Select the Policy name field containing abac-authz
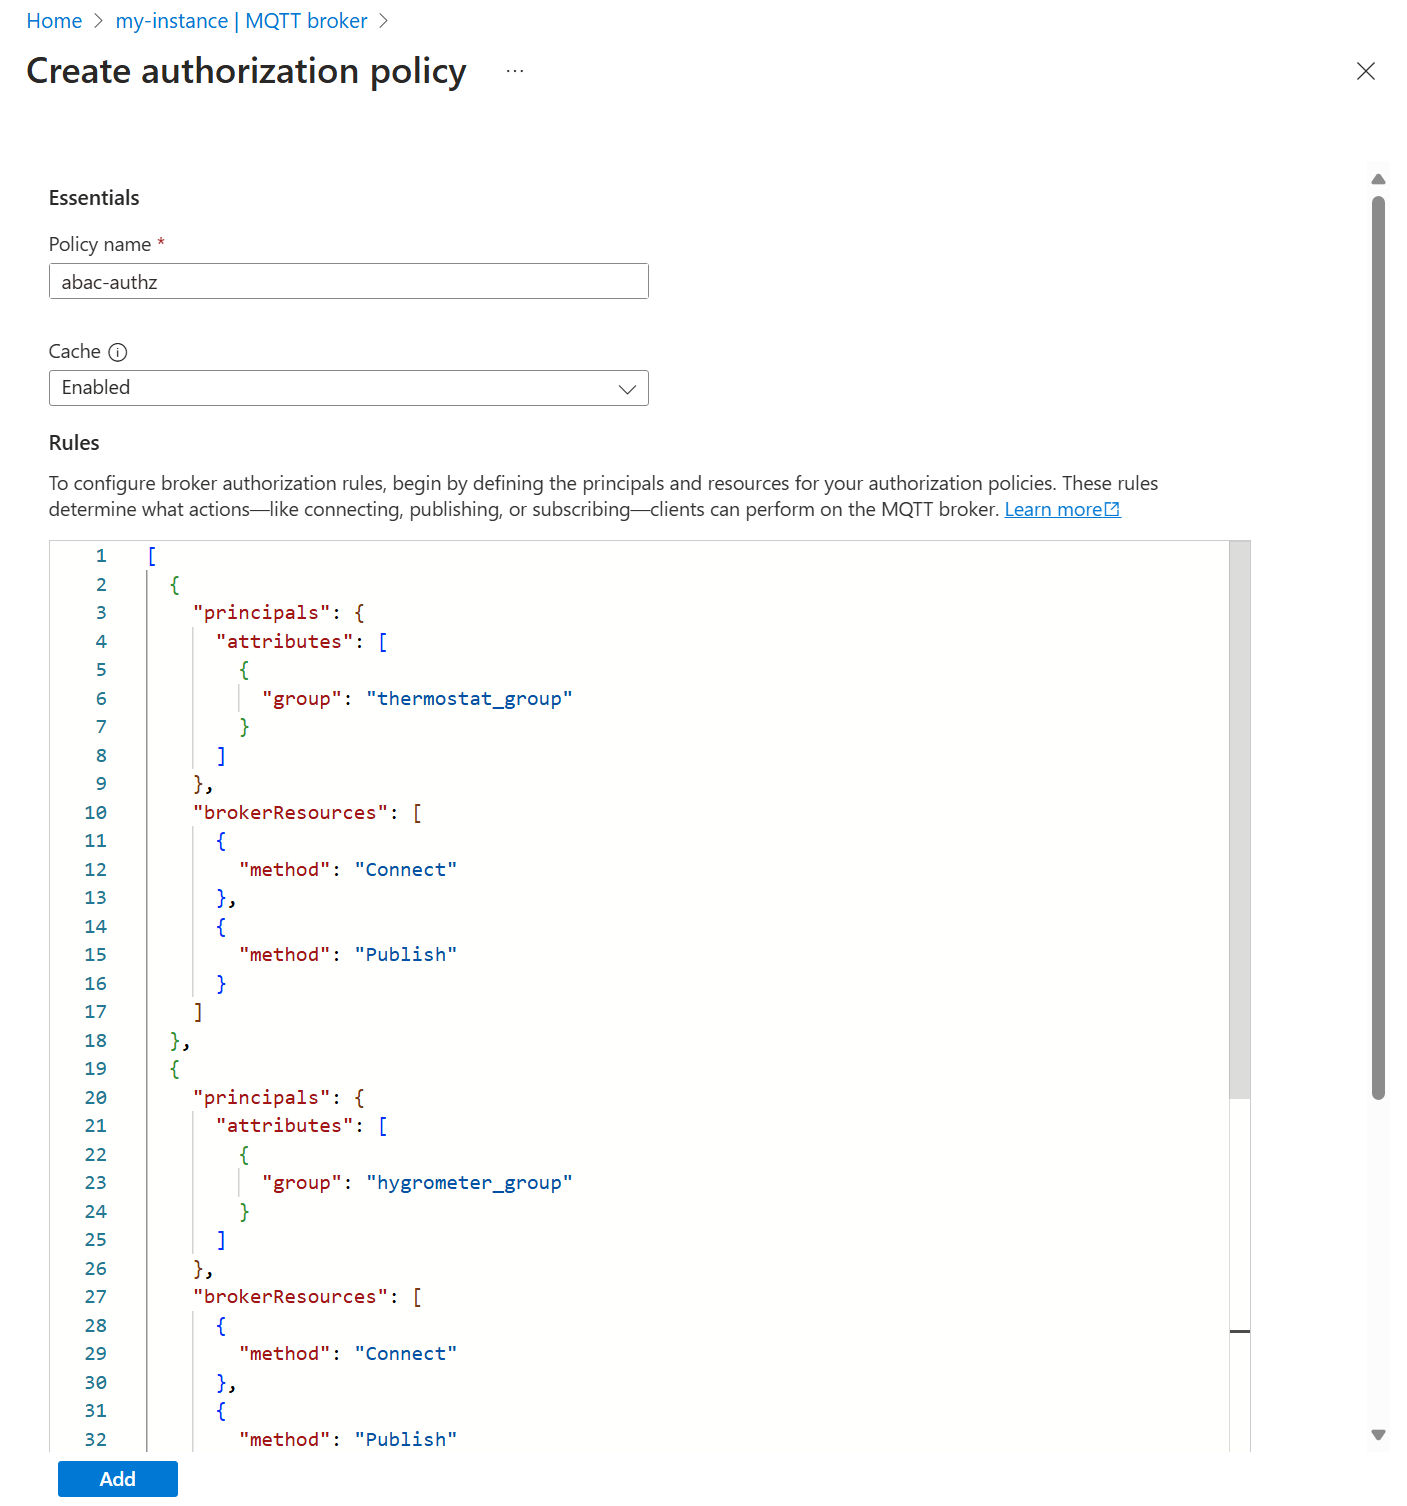 [348, 281]
